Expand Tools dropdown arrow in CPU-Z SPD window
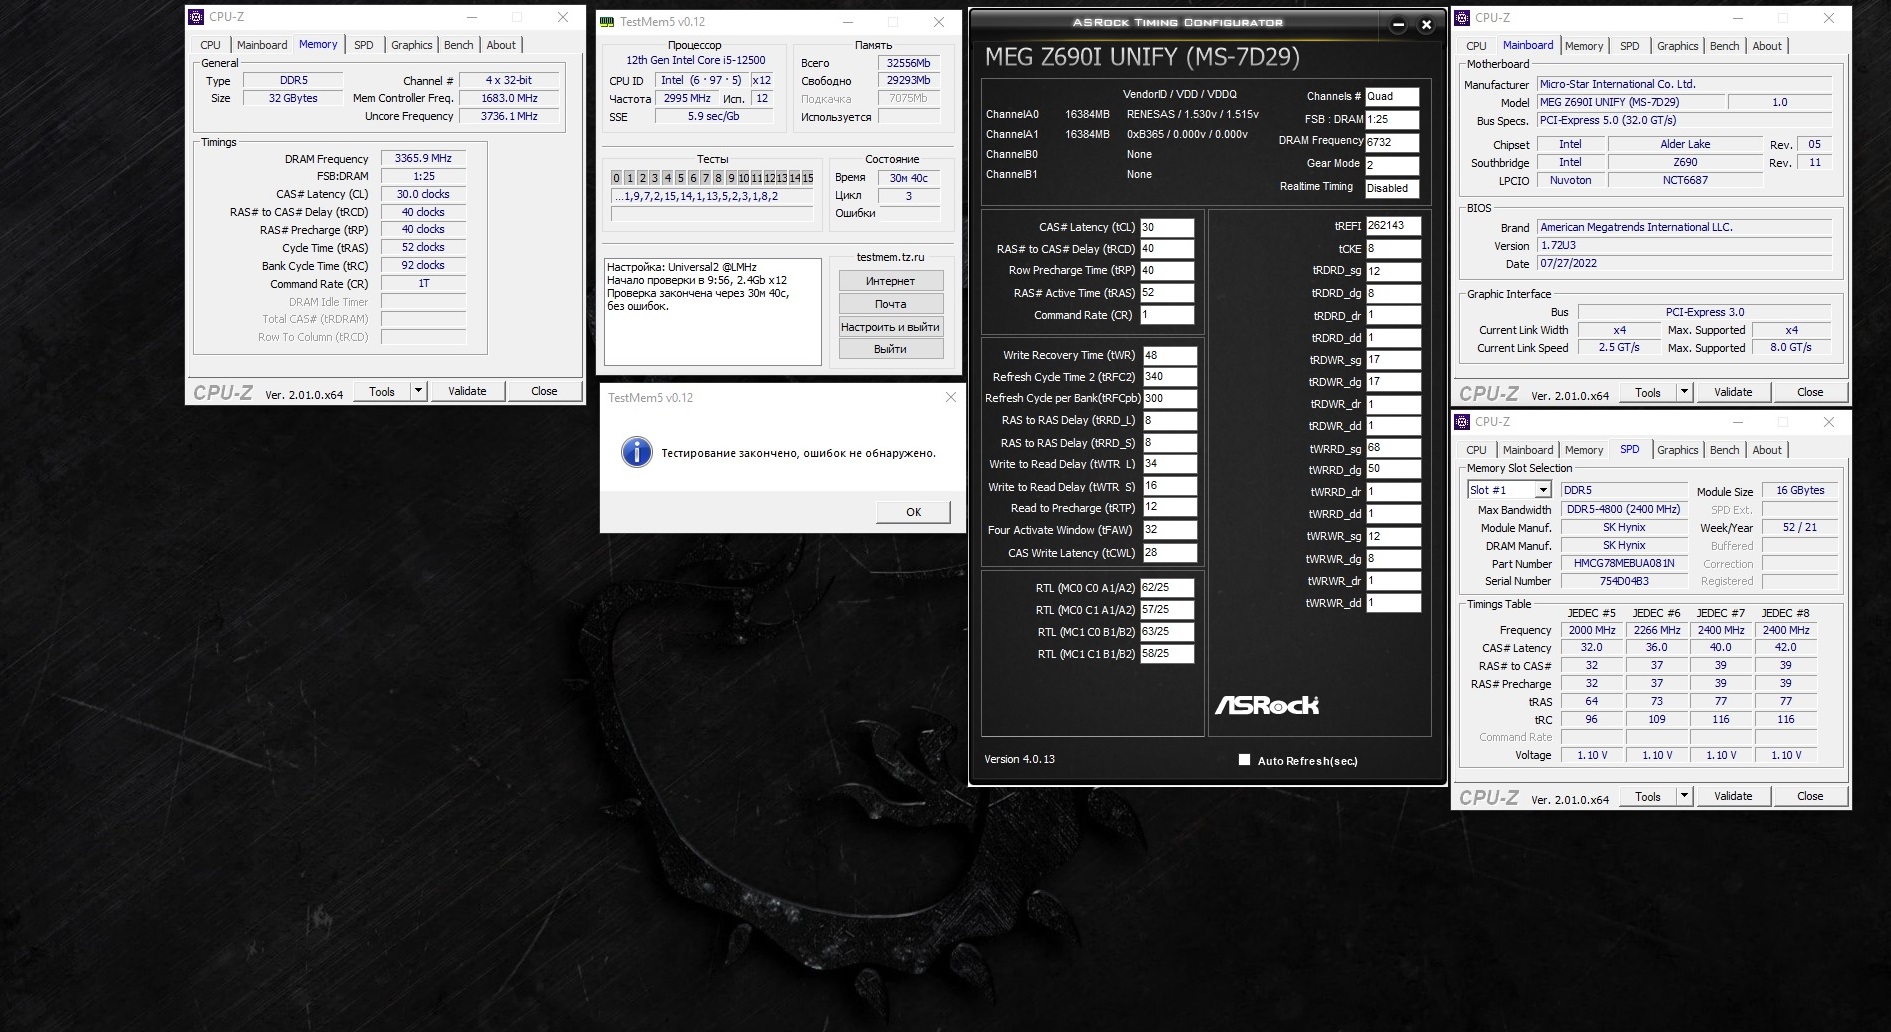Image resolution: width=1891 pixels, height=1032 pixels. point(1684,796)
